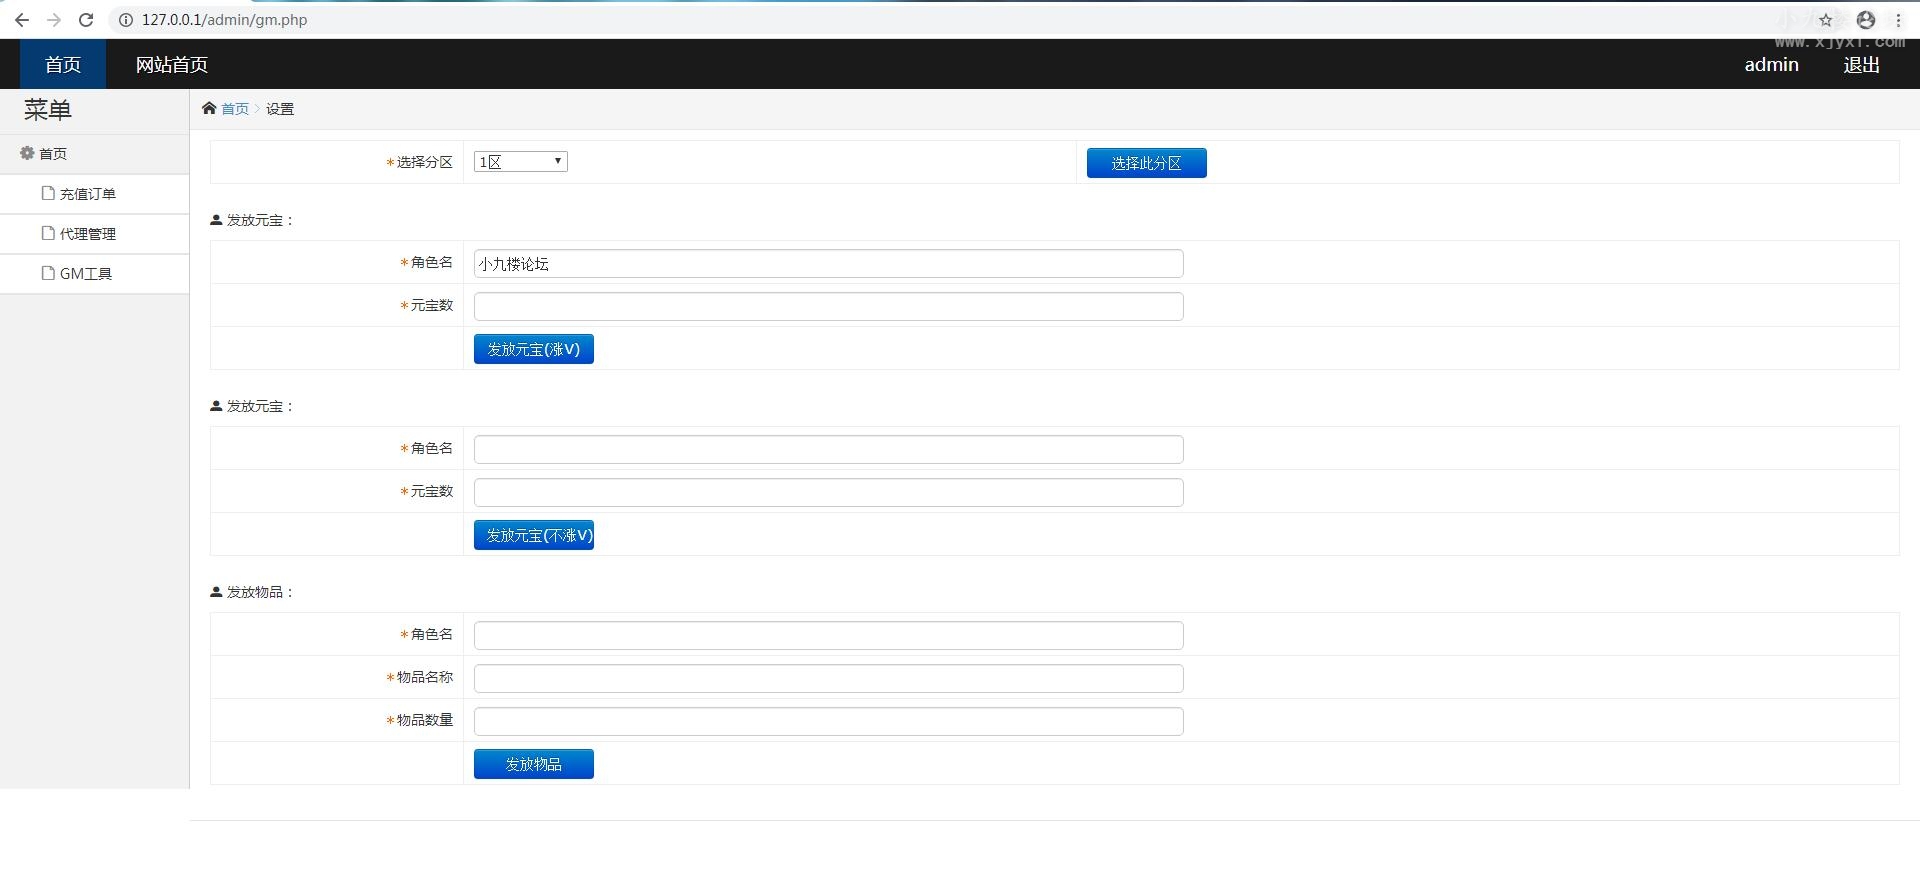
Task: Reload the page with the refresh icon
Action: pos(86,20)
